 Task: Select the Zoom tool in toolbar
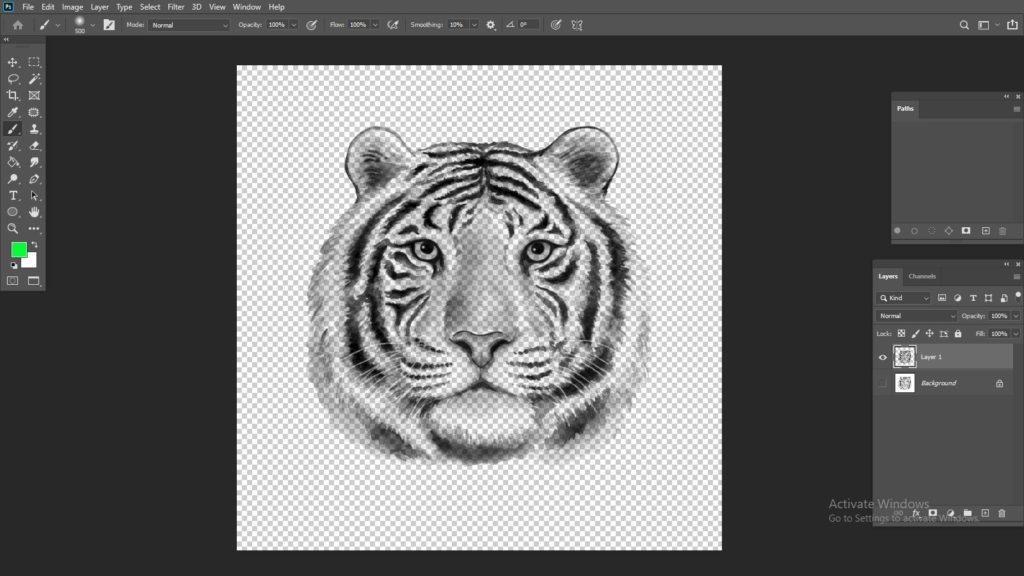point(12,229)
